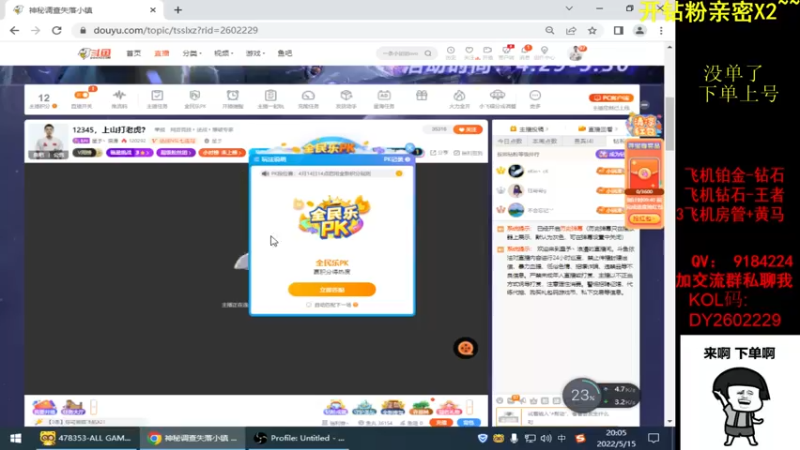Click the orange cookie floating icon on video
Image resolution: width=800 pixels, height=450 pixels.
pyautogui.click(x=465, y=348)
